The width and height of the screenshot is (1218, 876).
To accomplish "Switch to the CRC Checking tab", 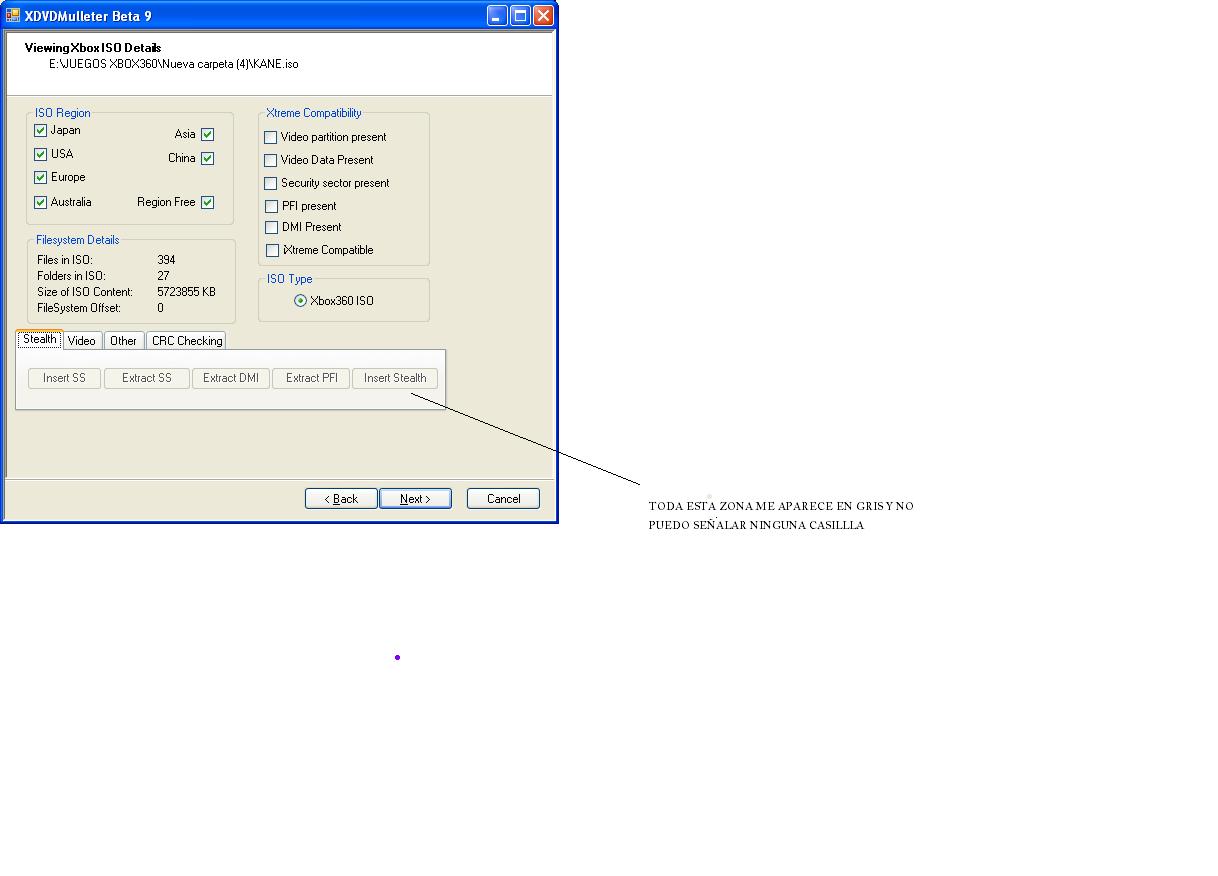I will click(x=187, y=341).
